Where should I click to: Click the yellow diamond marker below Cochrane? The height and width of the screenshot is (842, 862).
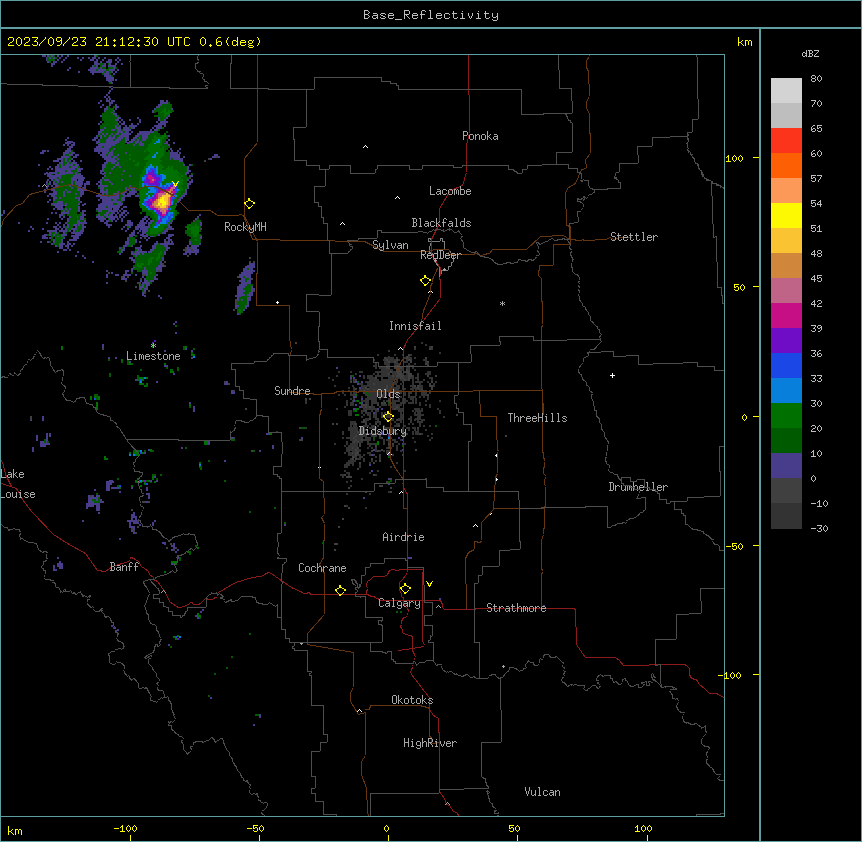coord(340,590)
